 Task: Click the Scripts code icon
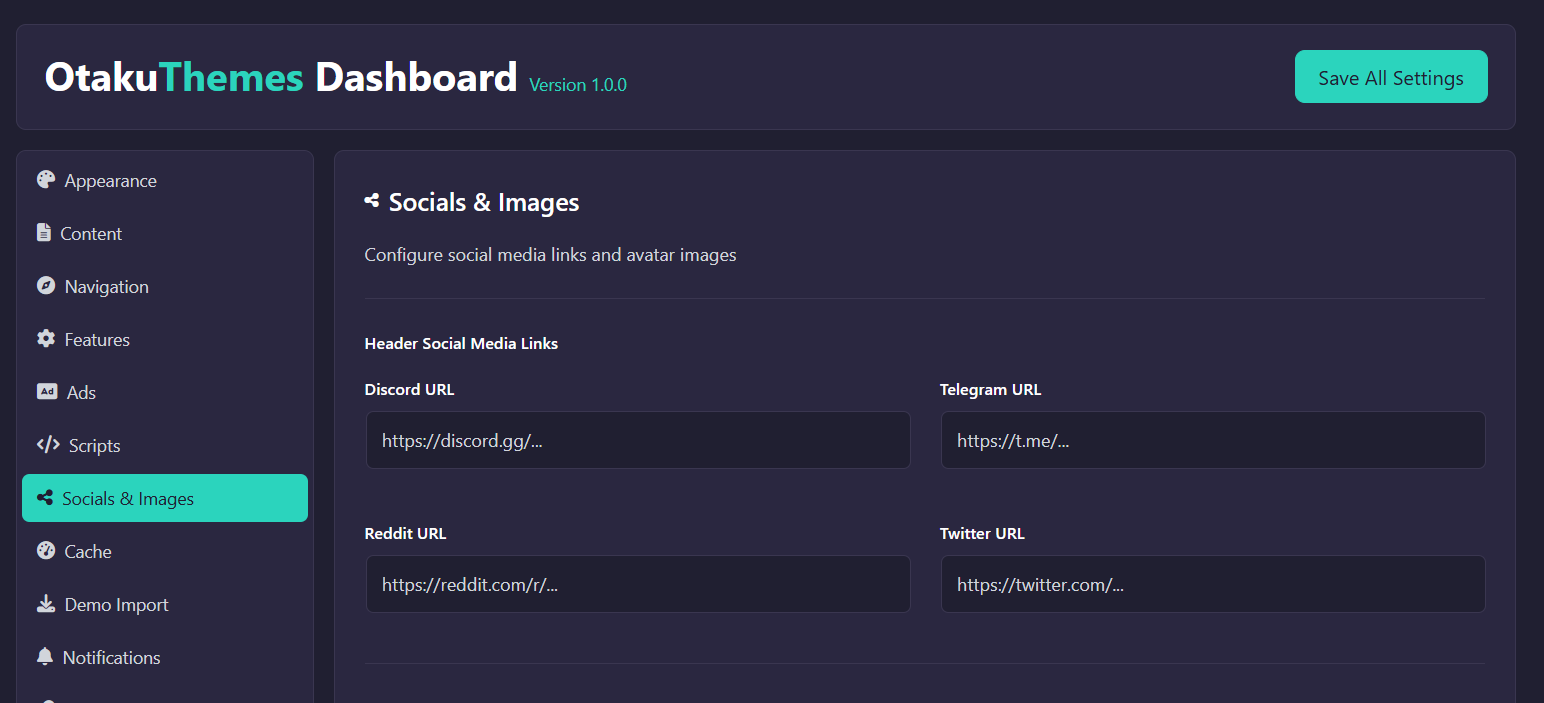[46, 445]
